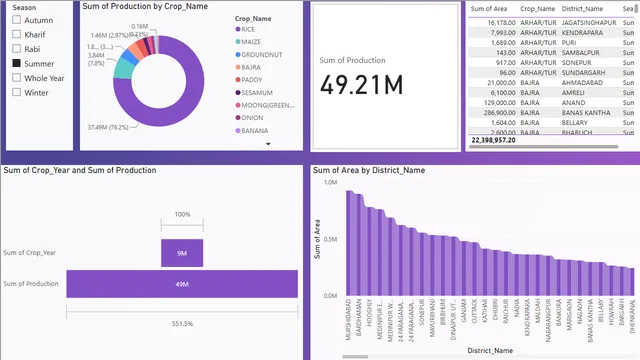Click the district chart's horizontal scrollbar
The image size is (640, 360).
[355, 357]
